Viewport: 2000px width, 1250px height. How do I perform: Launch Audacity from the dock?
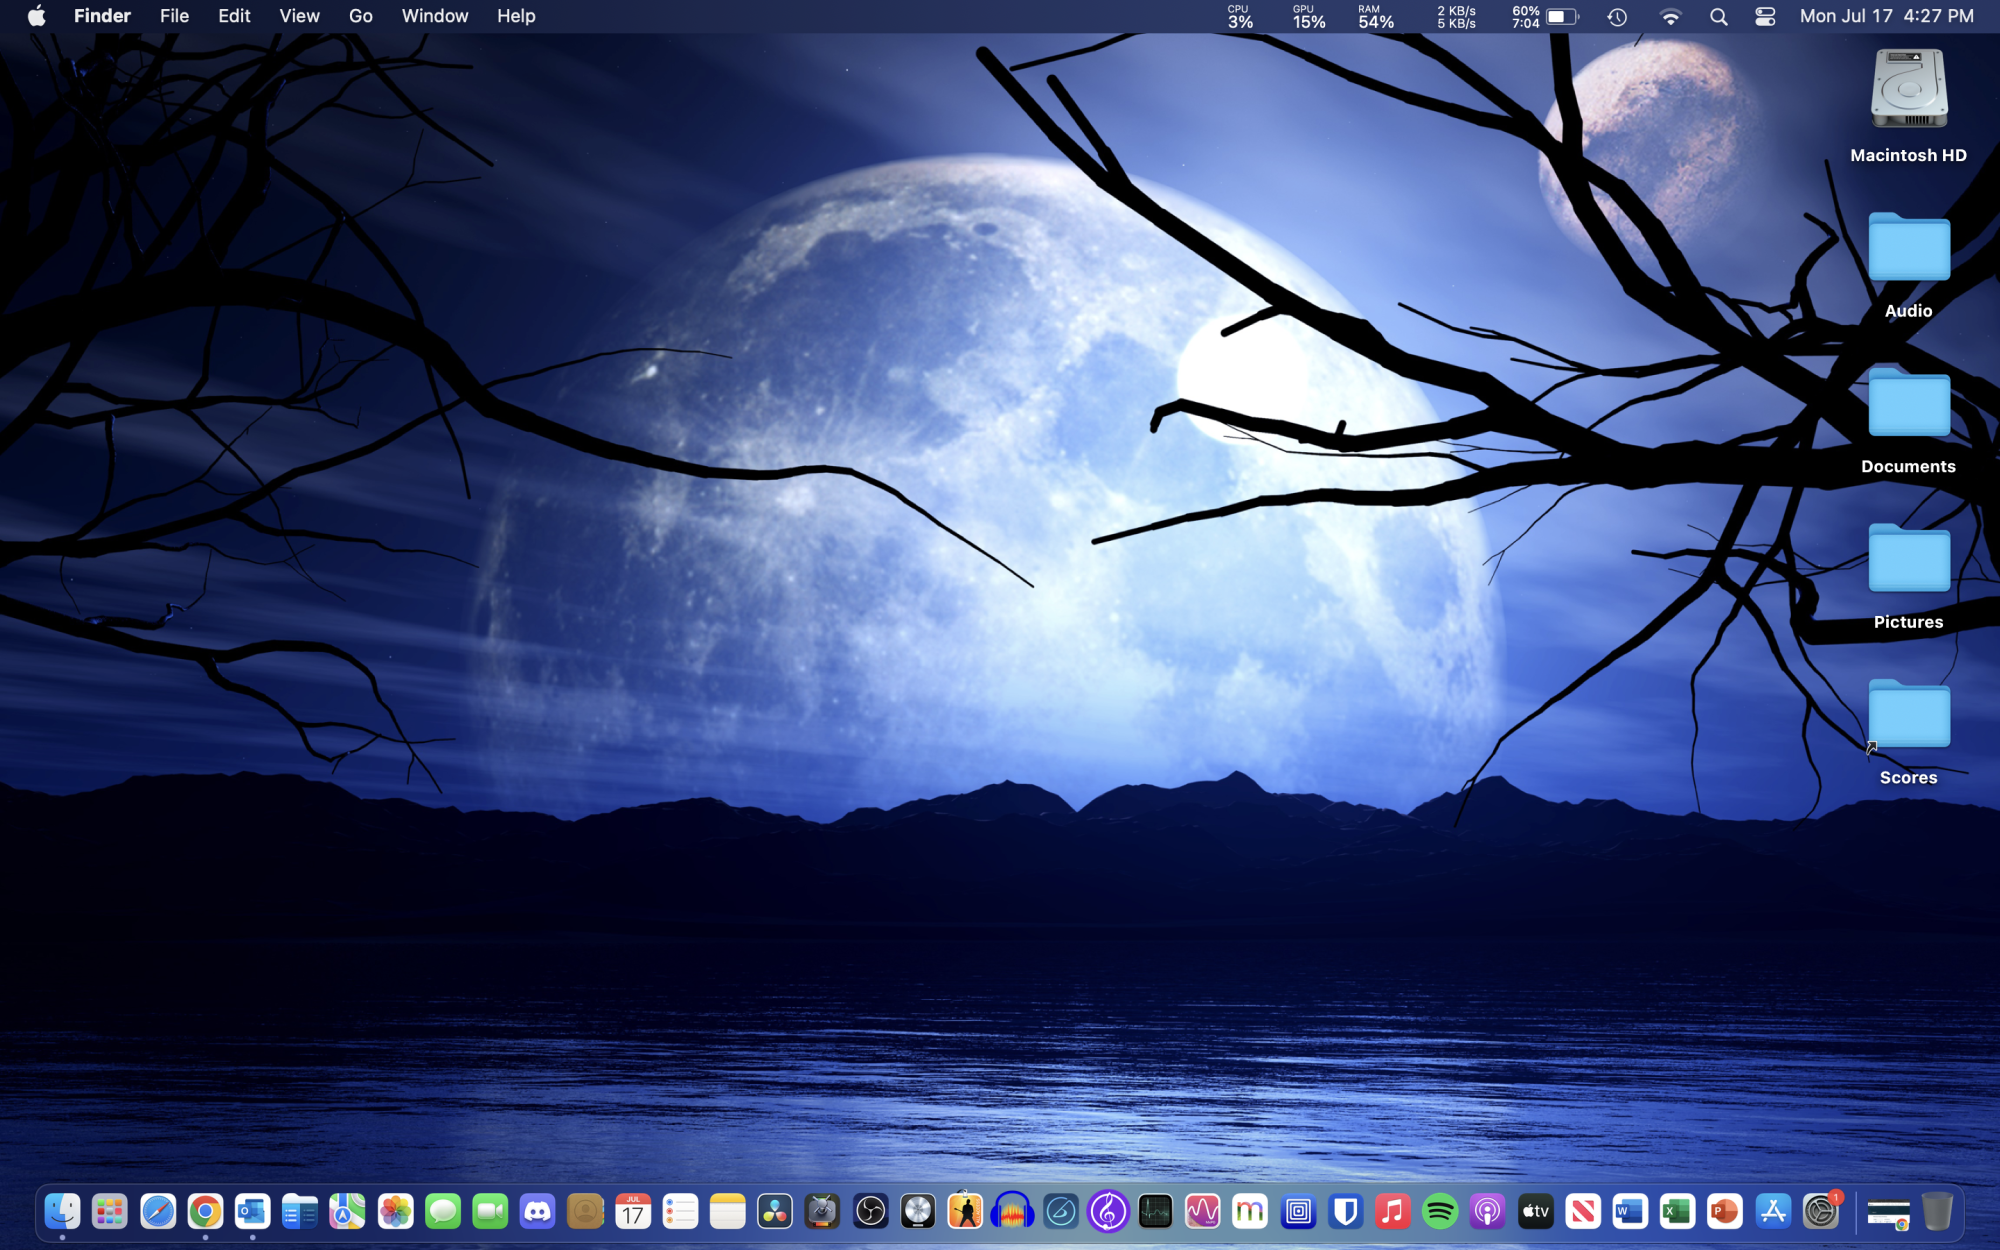click(1012, 1212)
